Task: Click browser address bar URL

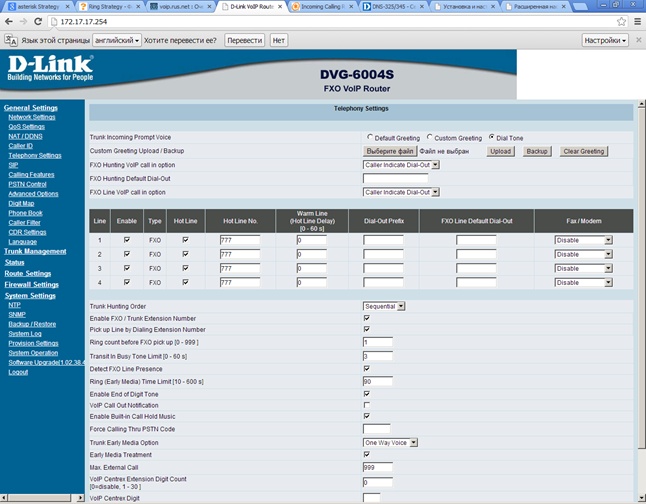Action: [84, 21]
